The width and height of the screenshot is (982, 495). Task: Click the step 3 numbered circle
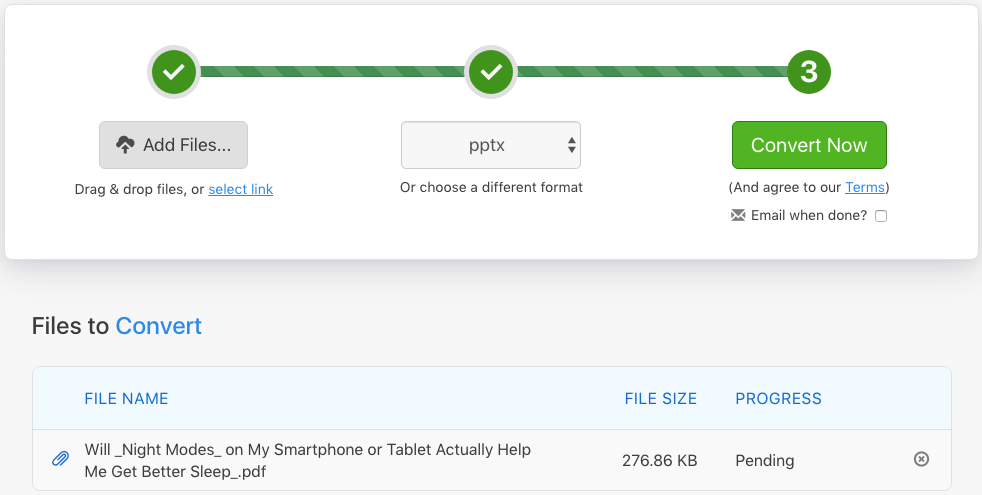click(x=809, y=72)
